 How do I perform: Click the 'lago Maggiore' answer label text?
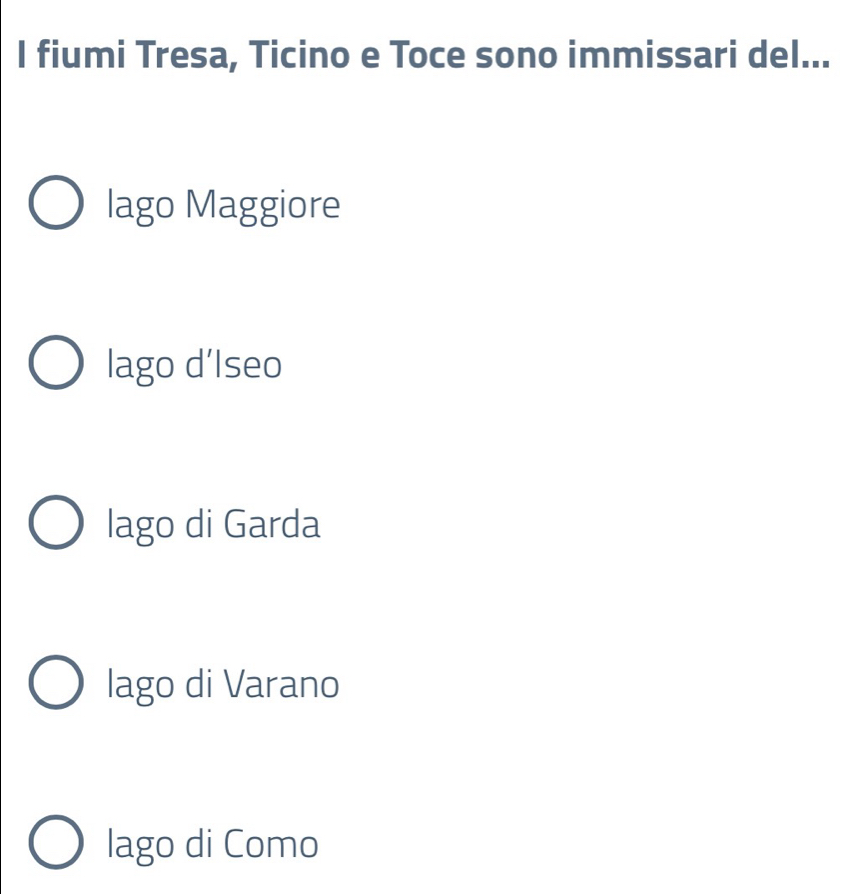(224, 206)
